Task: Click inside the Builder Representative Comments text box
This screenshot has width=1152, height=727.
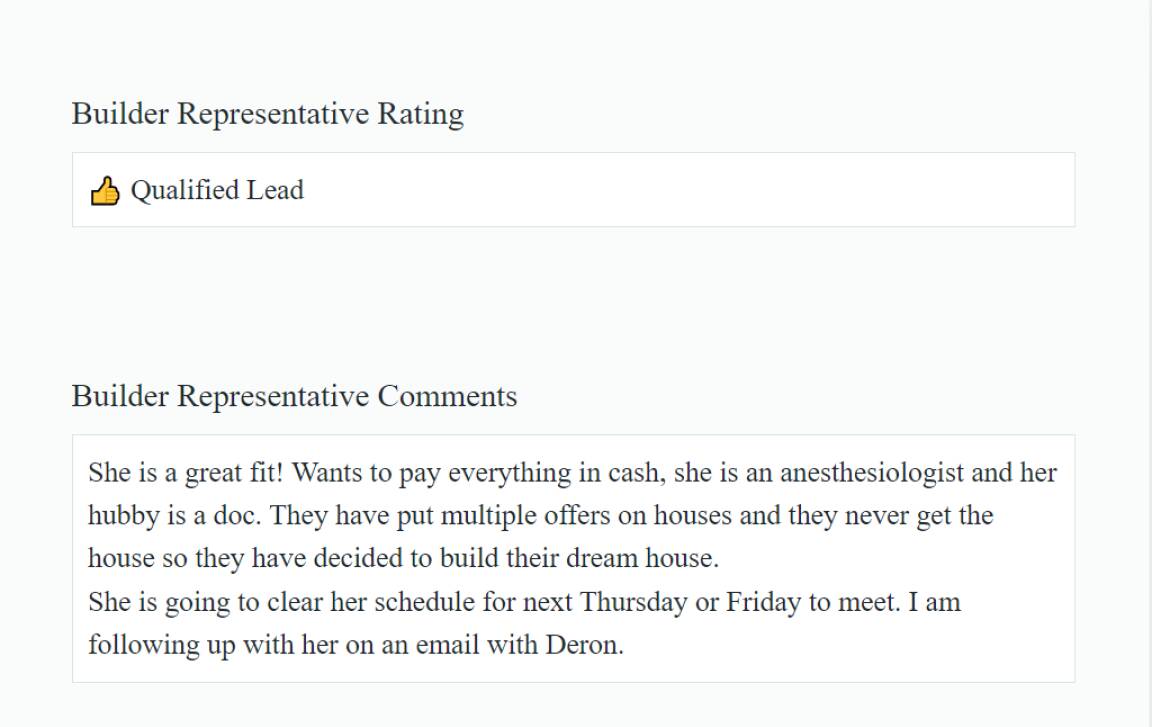Action: 573,558
